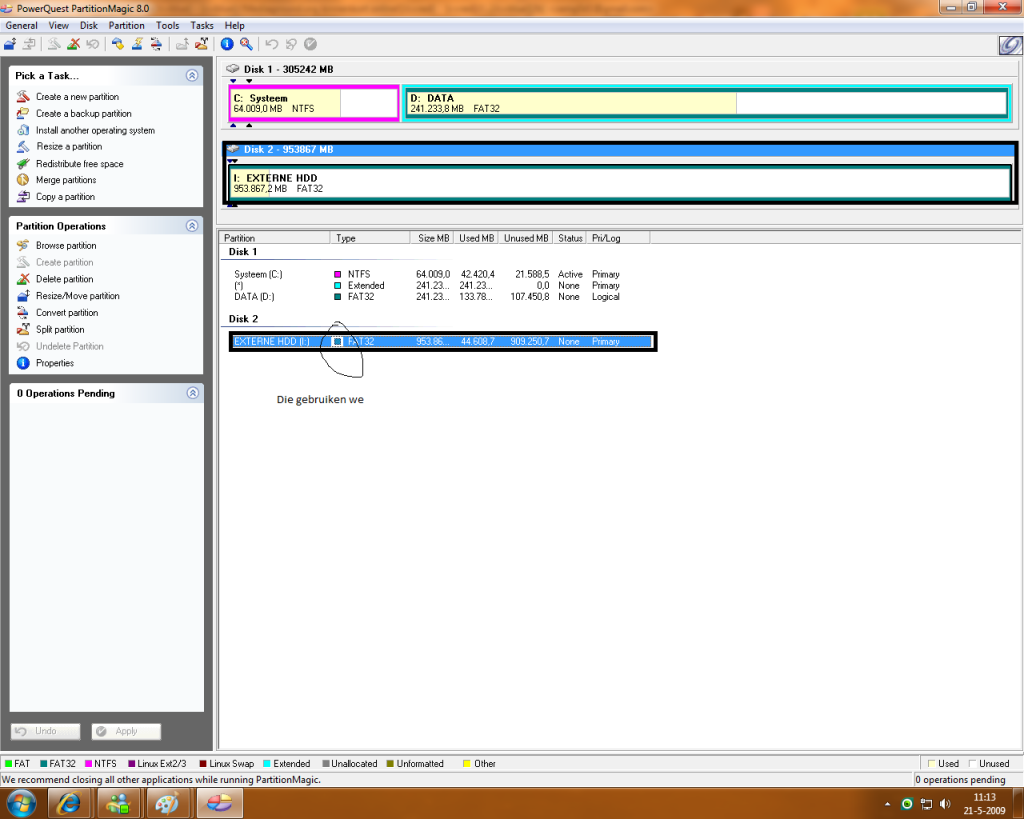Choose Delete partition in Partition Operations
Screen dimensions: 1024x819
(65, 279)
